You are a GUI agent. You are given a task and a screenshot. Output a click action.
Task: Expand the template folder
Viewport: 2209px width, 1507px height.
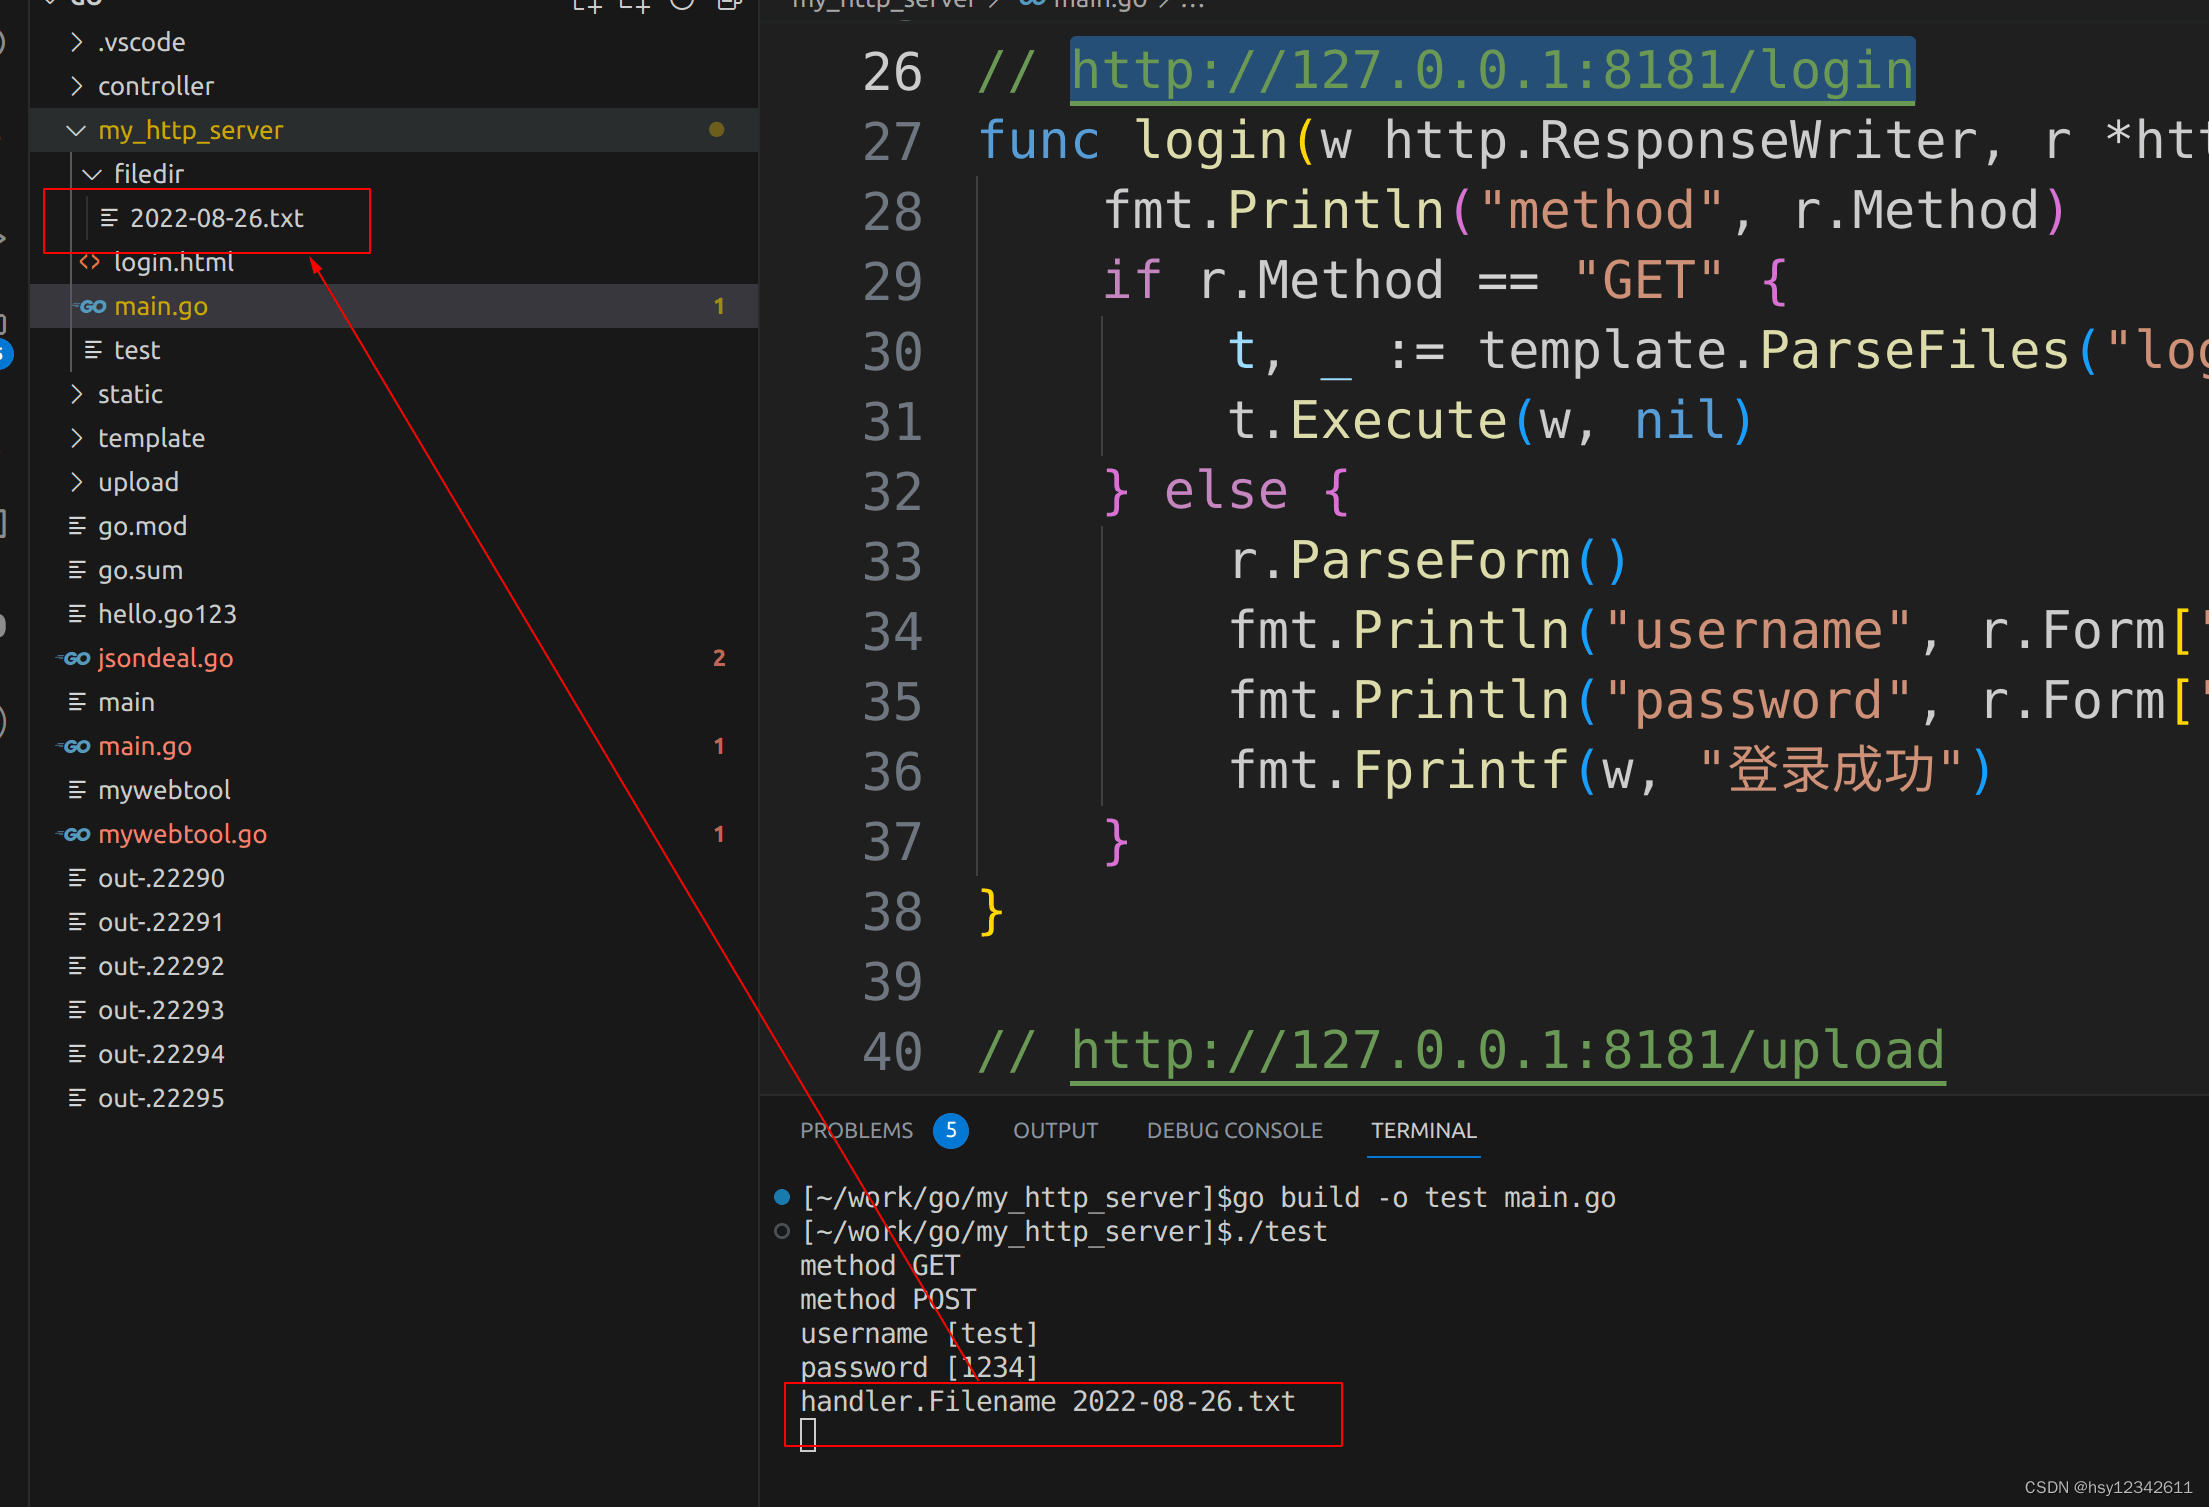tap(77, 438)
